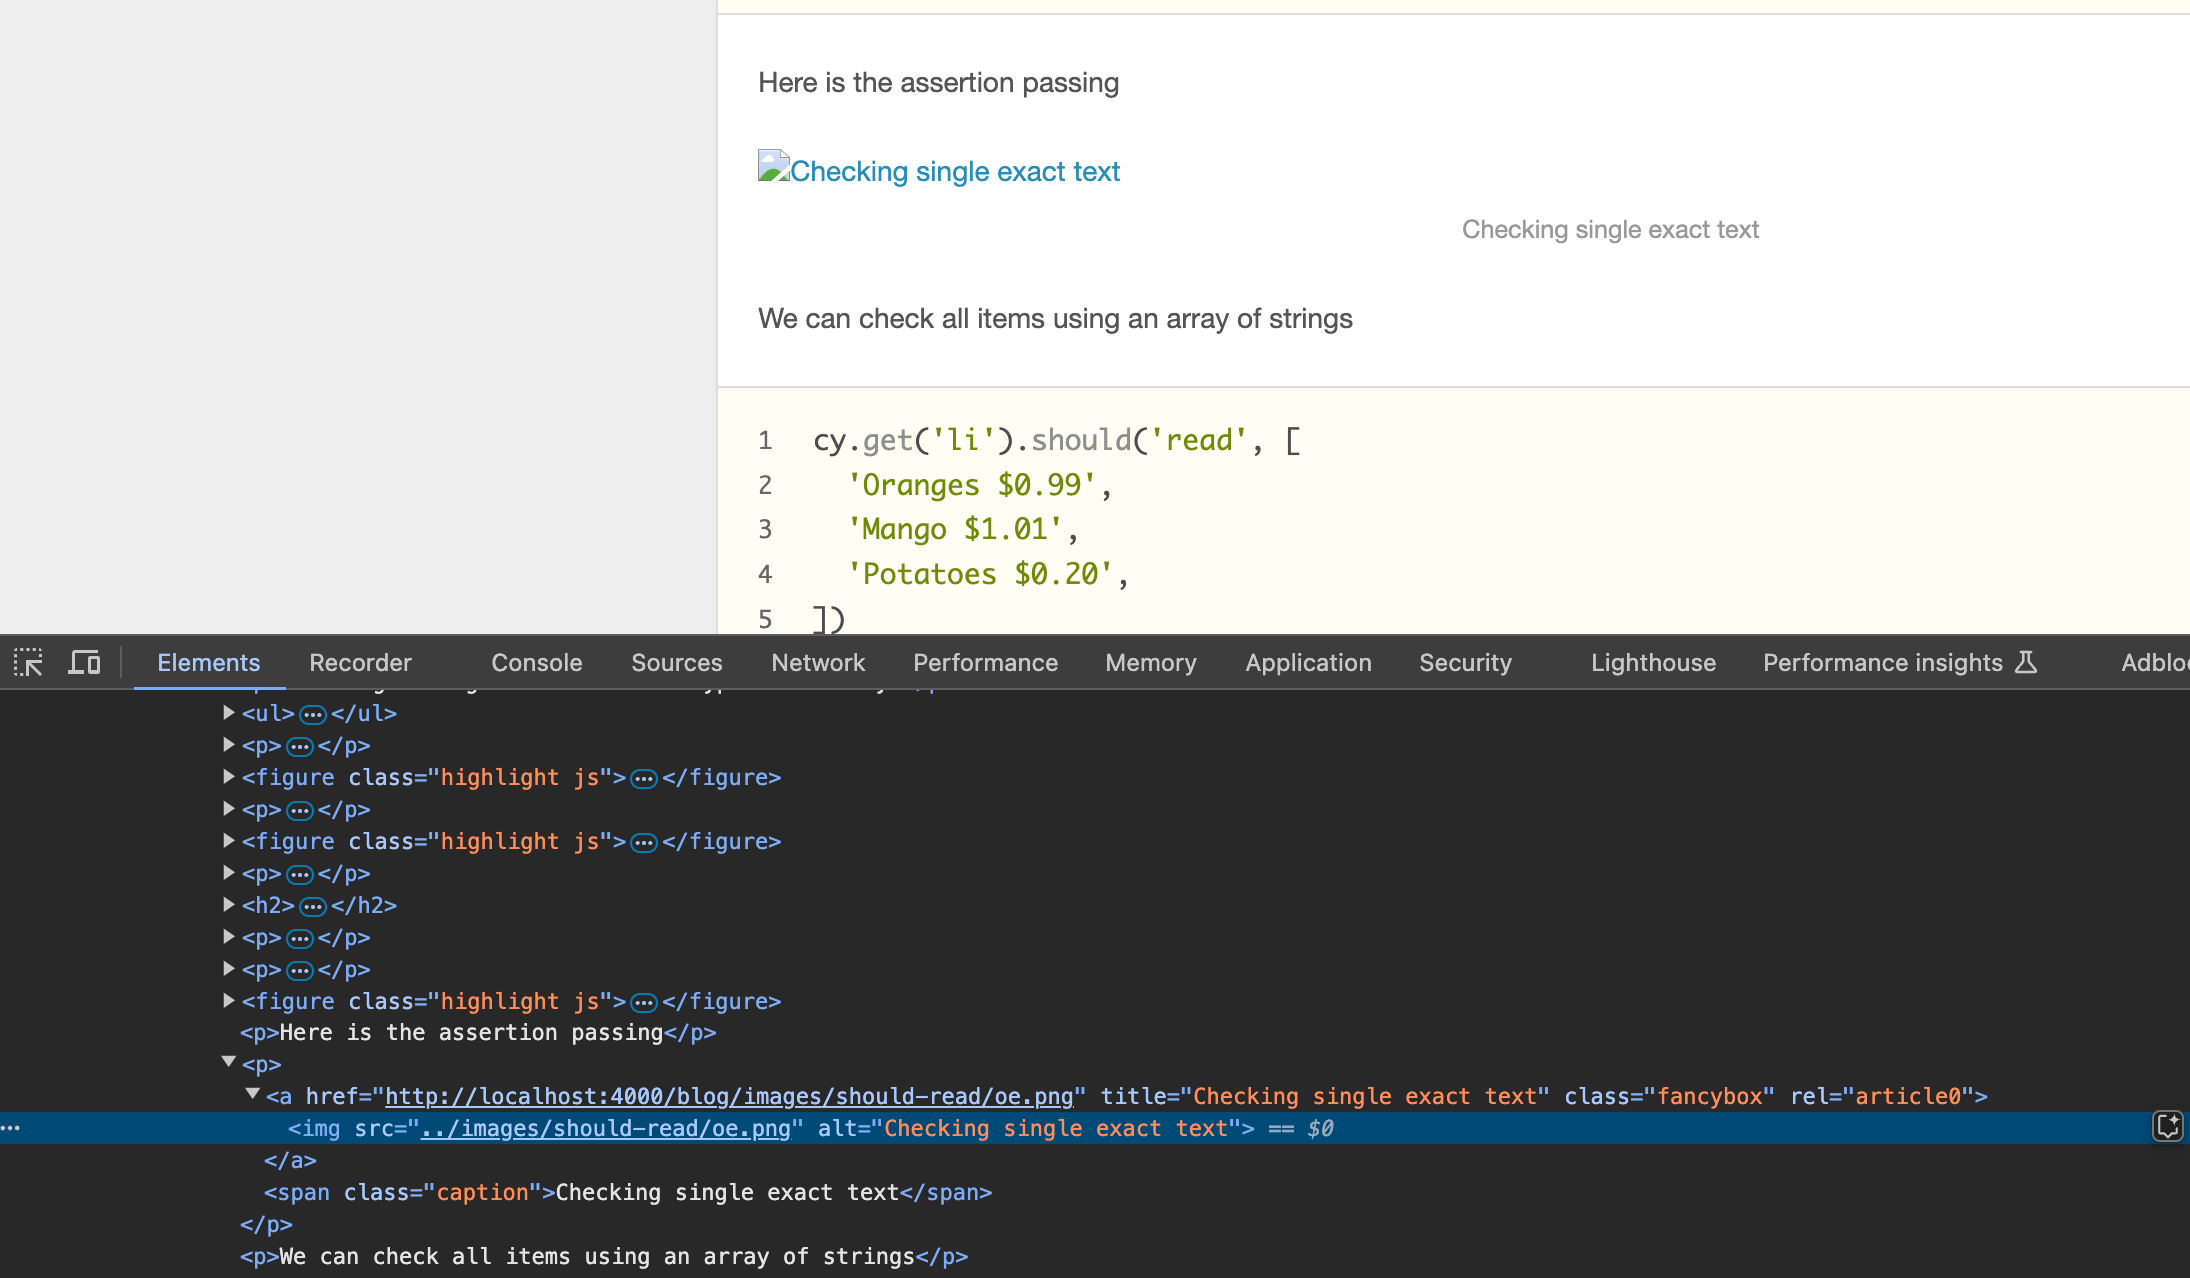Open the Console tab
Viewport: 2190px width, 1278px height.
pos(536,662)
